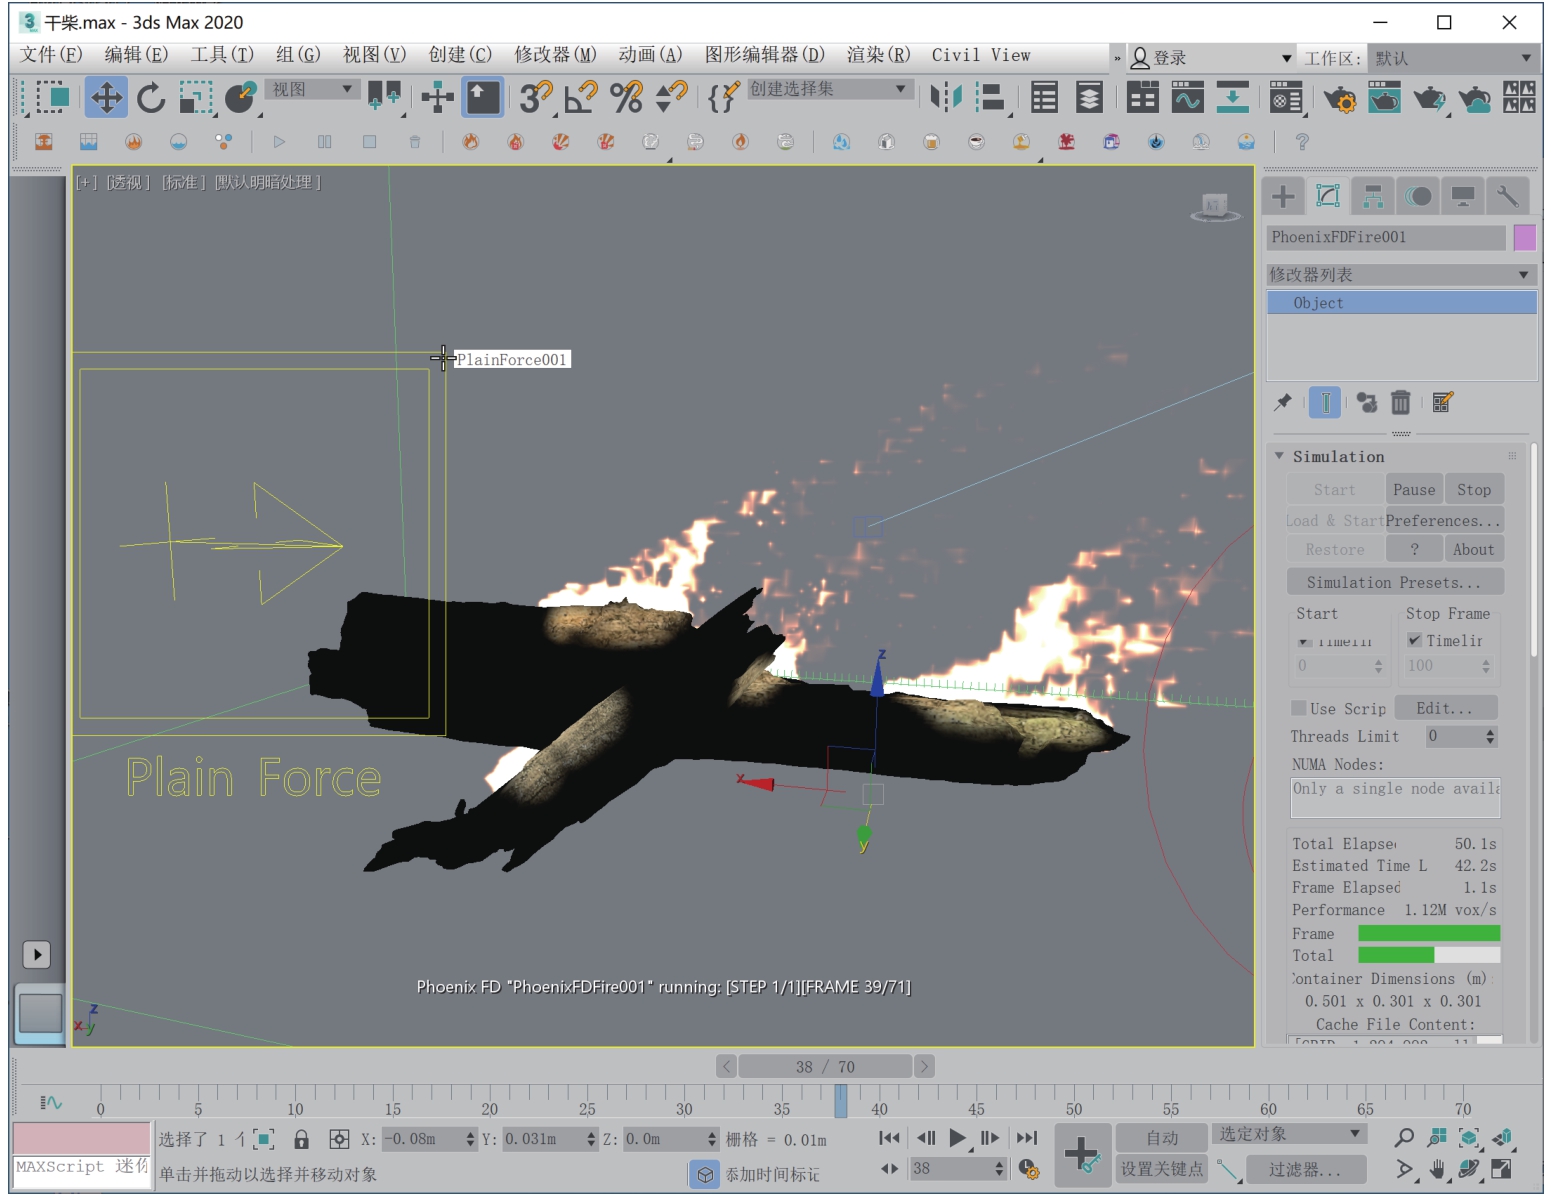Viewport: 1551px width, 1200px height.
Task: Open the modifier list dropdown
Action: pyautogui.click(x=1400, y=274)
